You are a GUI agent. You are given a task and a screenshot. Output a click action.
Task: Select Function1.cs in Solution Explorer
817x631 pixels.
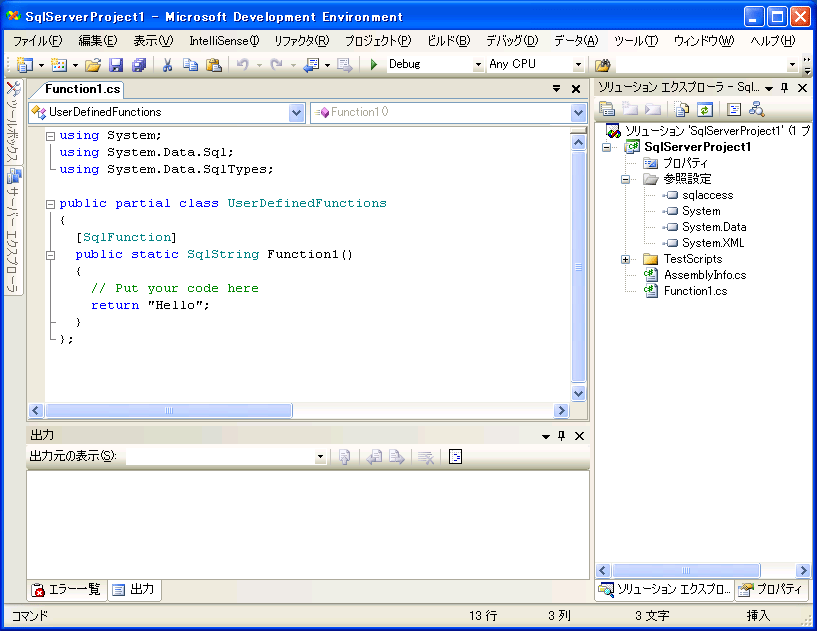coord(696,291)
